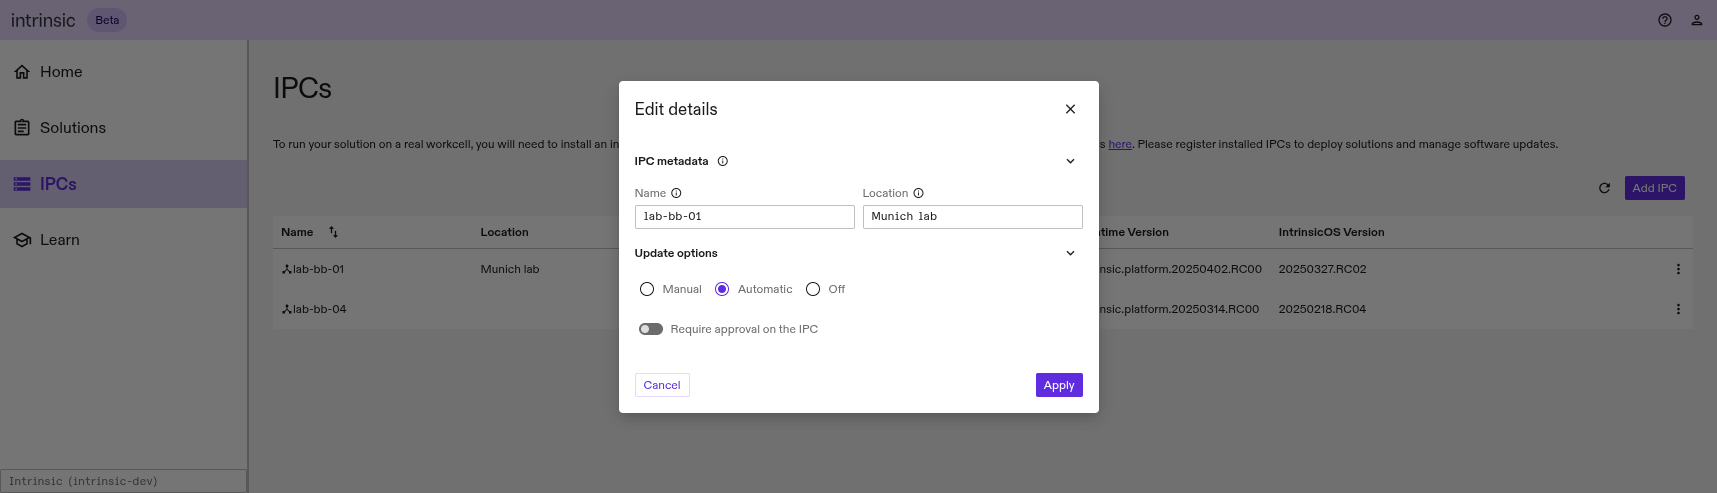Select the Off update option
Image resolution: width=1717 pixels, height=493 pixels.
[813, 289]
